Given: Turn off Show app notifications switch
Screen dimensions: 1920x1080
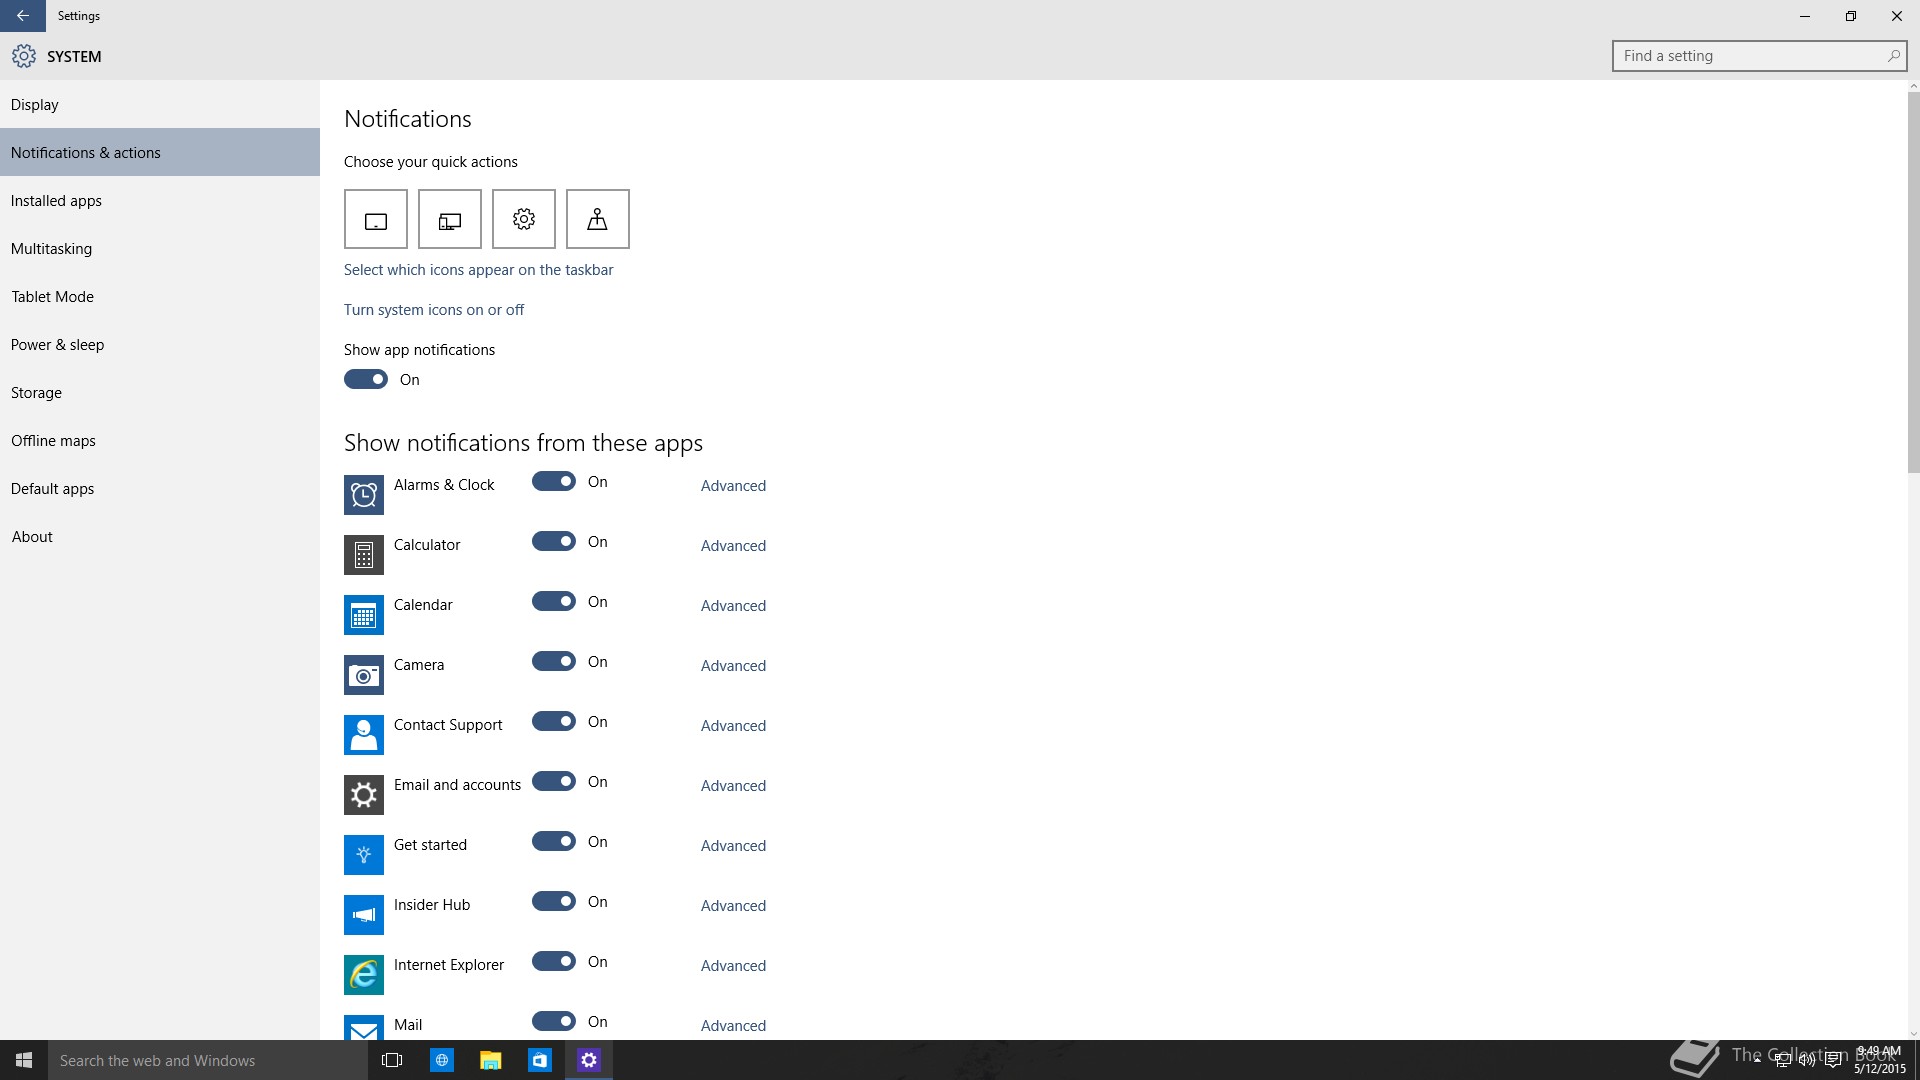Looking at the screenshot, I should coord(366,379).
